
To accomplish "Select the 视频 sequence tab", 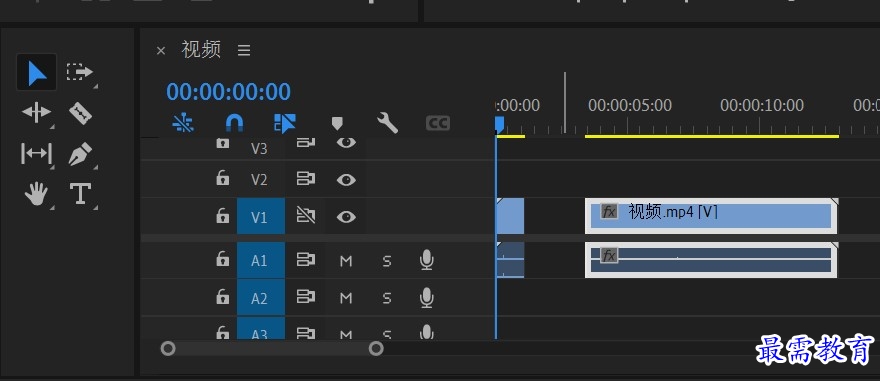I will point(201,50).
